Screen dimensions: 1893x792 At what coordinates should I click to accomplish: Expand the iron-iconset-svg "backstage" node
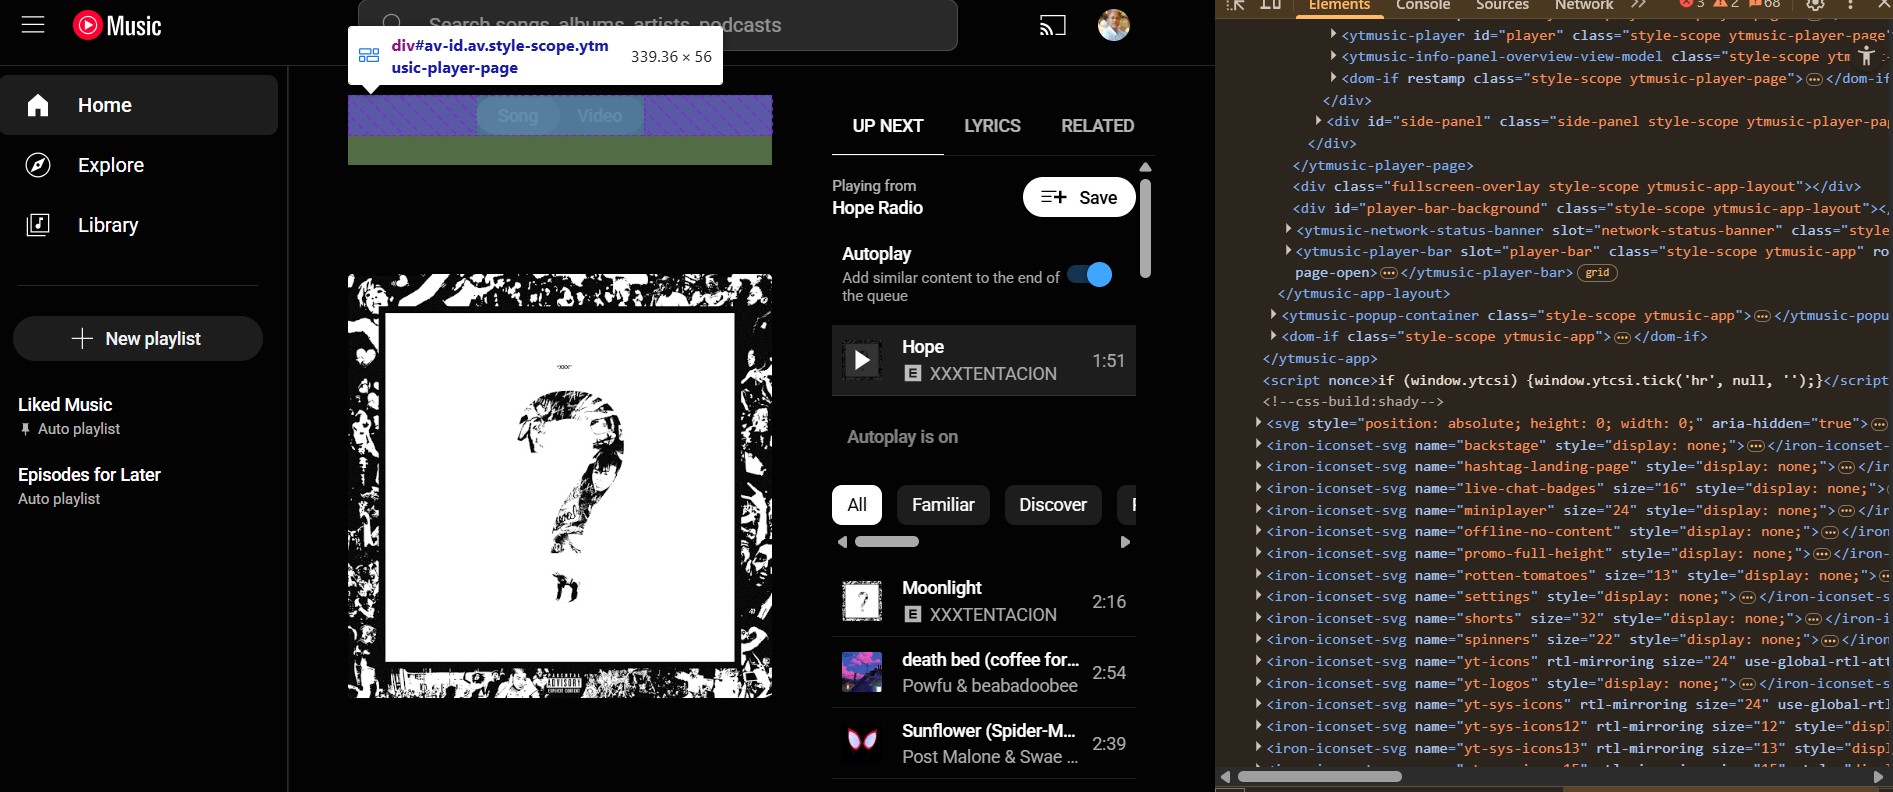tap(1258, 444)
